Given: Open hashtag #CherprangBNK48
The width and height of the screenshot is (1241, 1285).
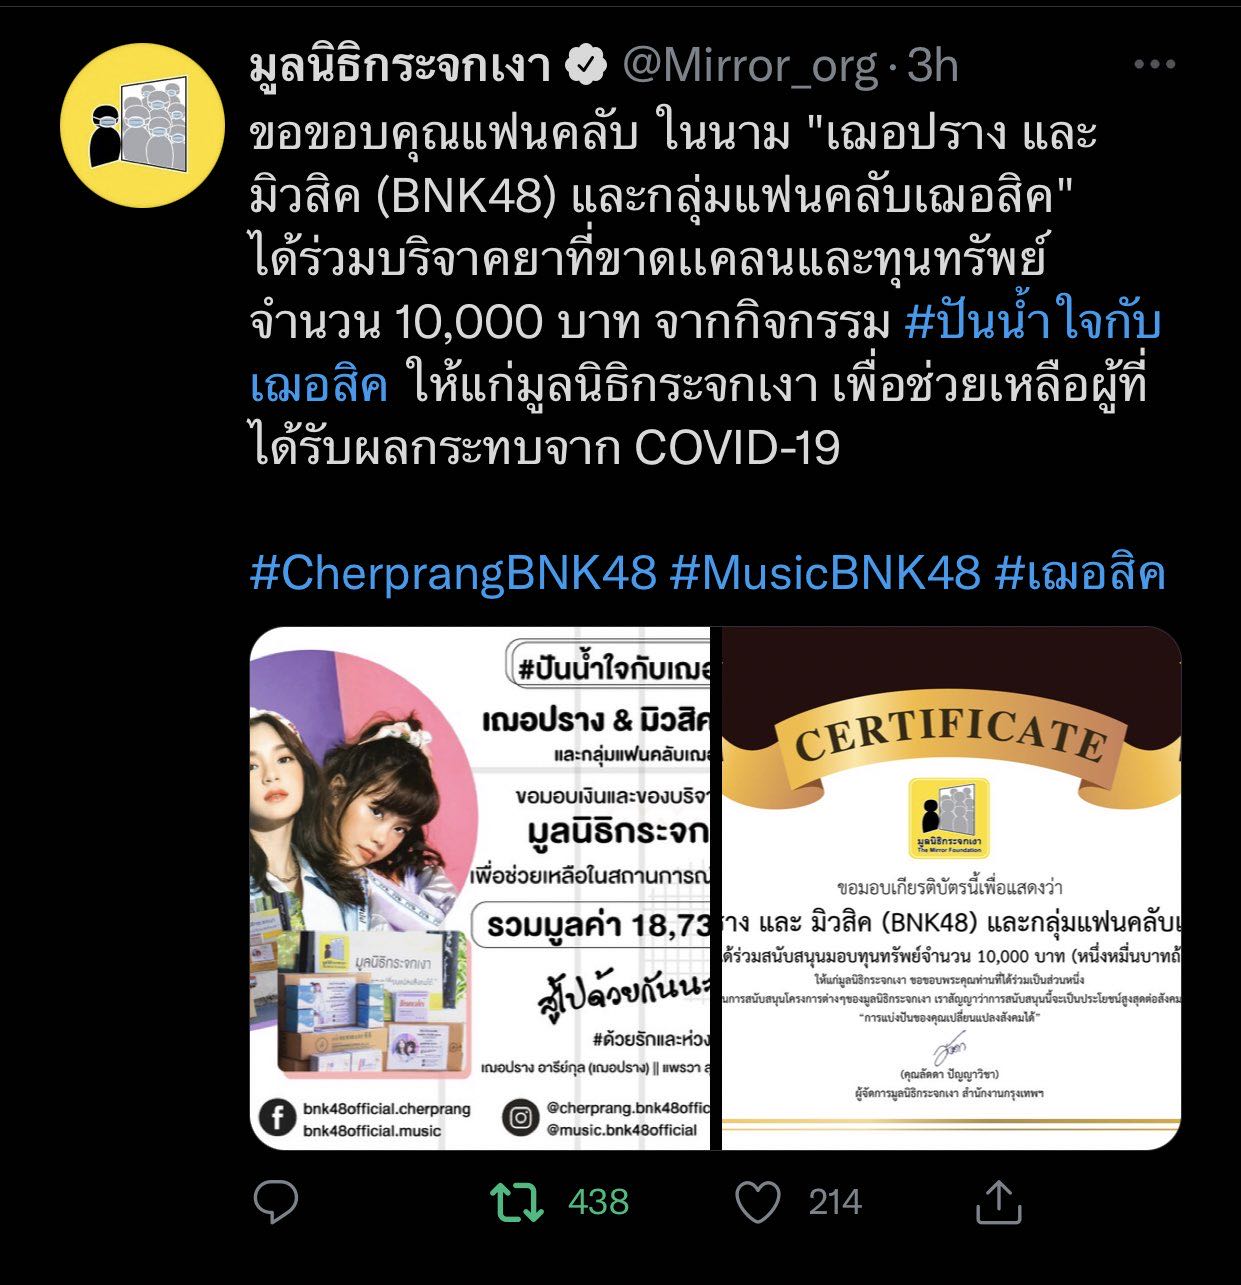Looking at the screenshot, I should pyautogui.click(x=453, y=573).
